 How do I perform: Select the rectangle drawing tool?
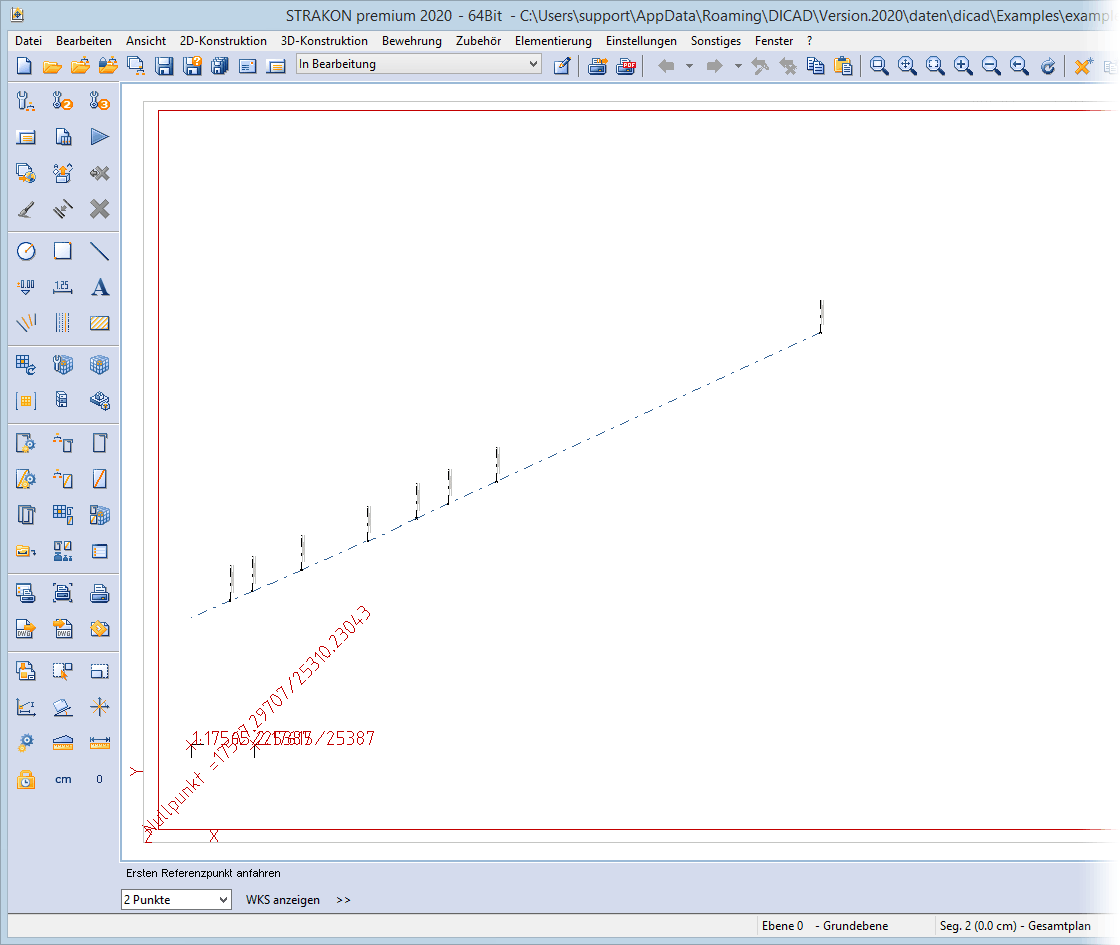coord(63,251)
